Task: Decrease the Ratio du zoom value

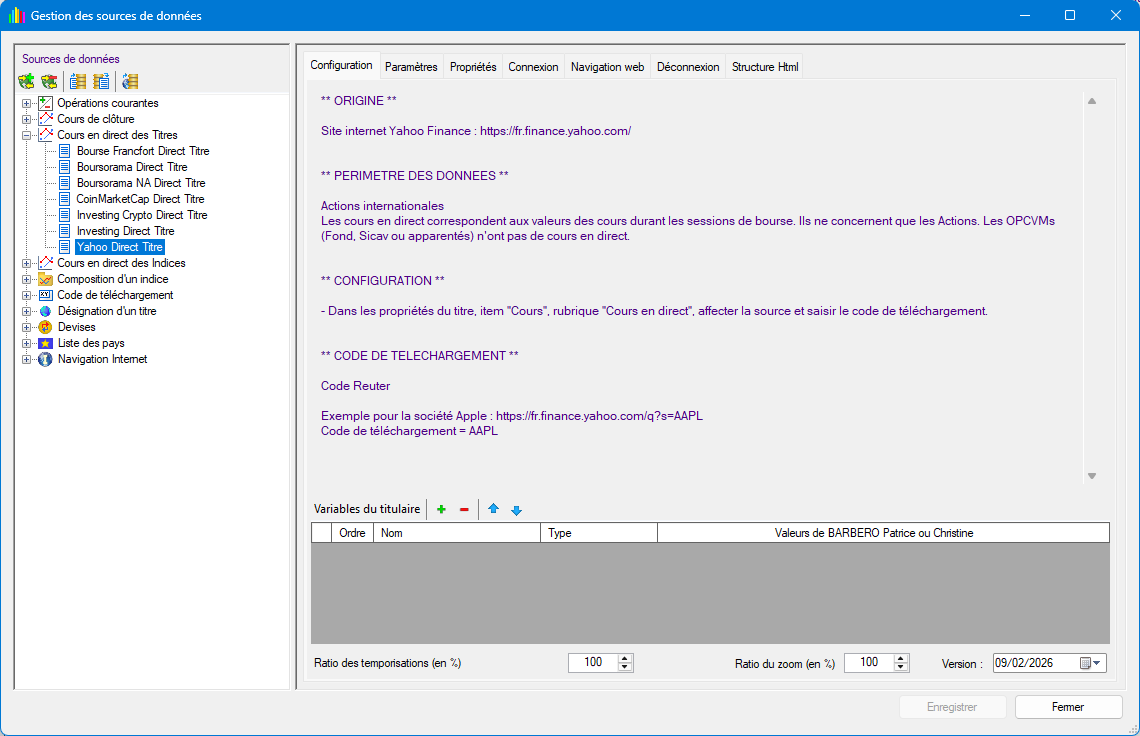Action: pos(901,668)
